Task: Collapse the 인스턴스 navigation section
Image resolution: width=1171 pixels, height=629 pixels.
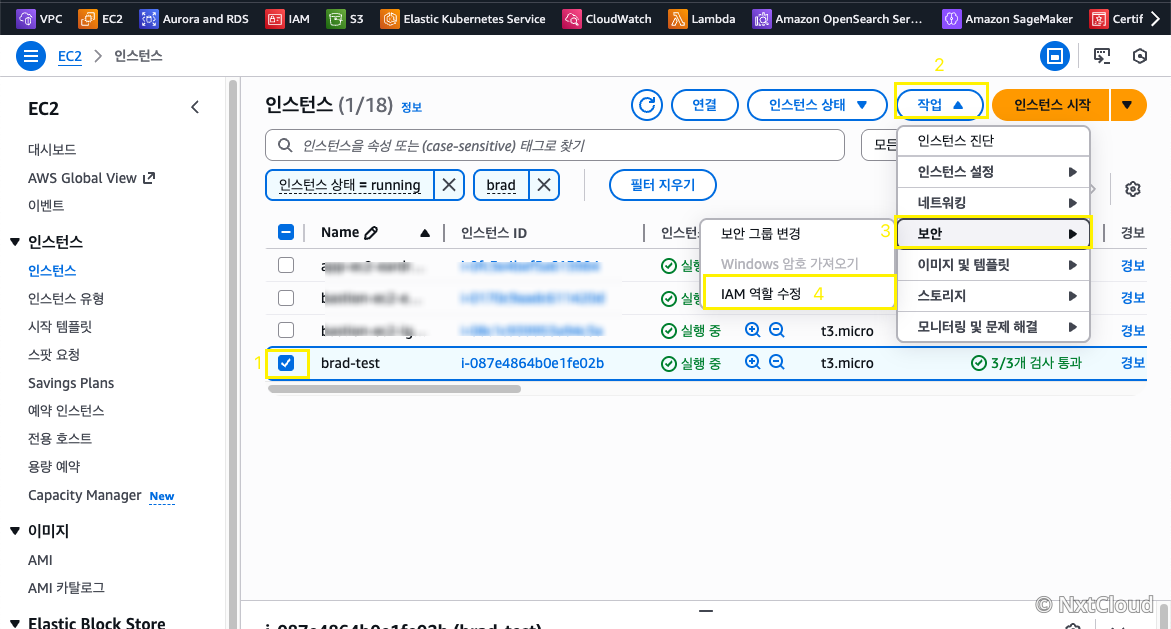Action: click(15, 242)
